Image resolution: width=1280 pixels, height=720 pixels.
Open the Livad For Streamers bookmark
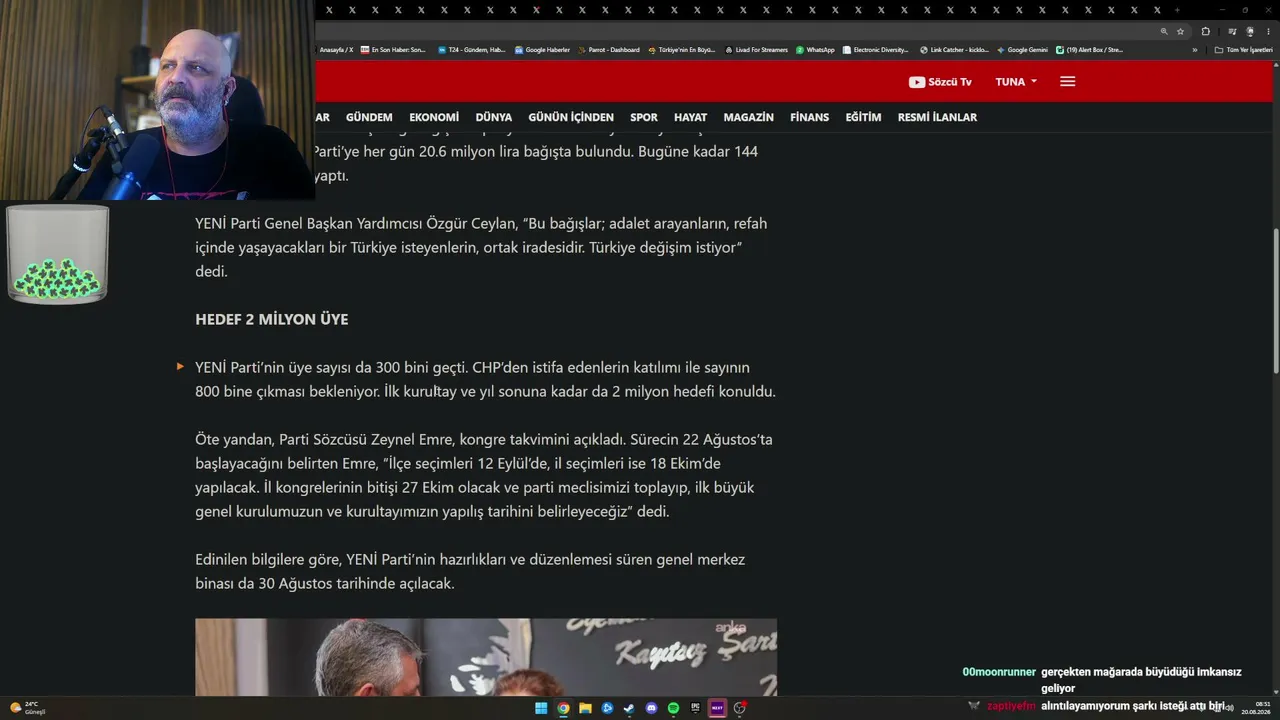click(756, 50)
